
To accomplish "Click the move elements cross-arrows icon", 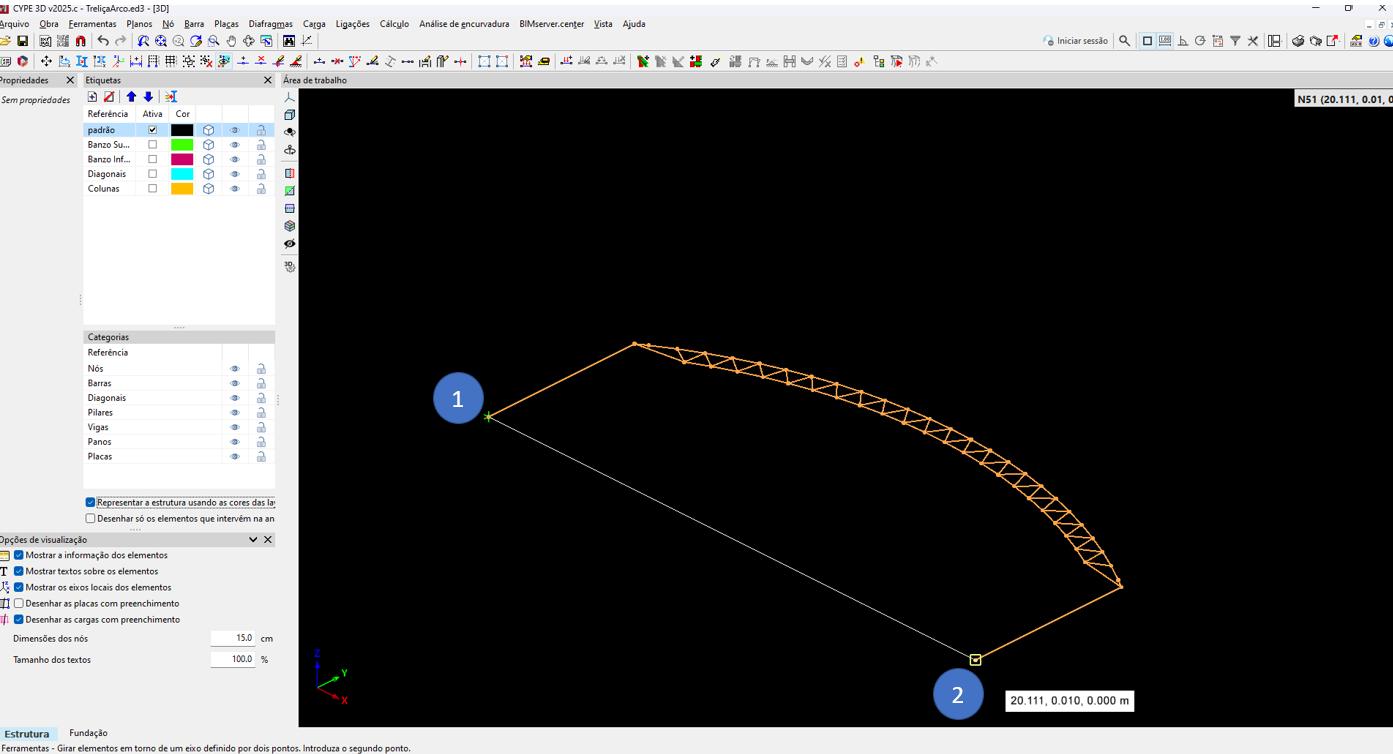I will (x=46, y=61).
